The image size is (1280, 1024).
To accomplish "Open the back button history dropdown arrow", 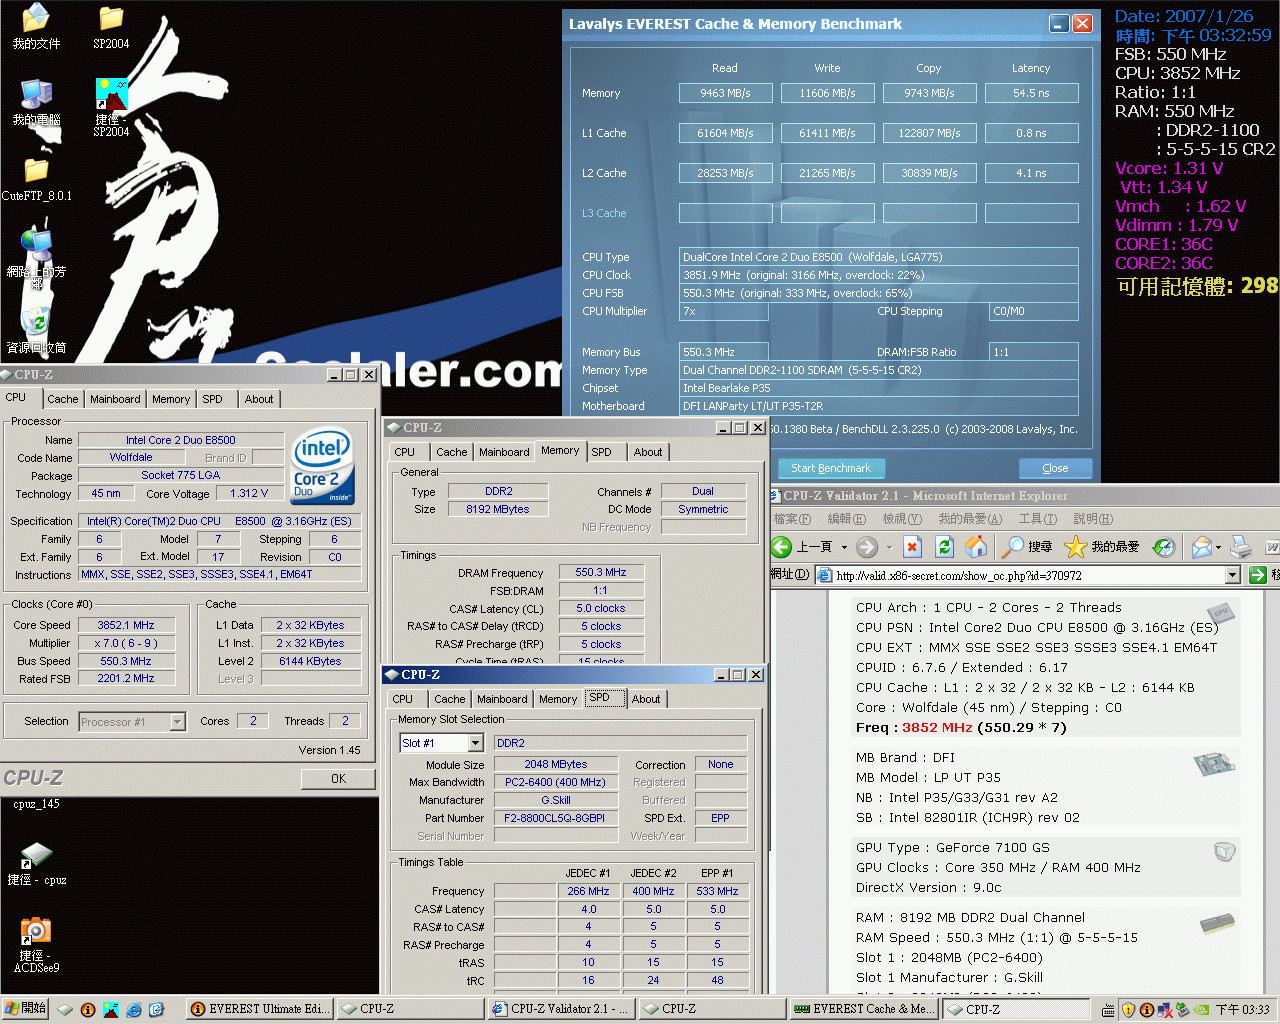I will coord(844,547).
